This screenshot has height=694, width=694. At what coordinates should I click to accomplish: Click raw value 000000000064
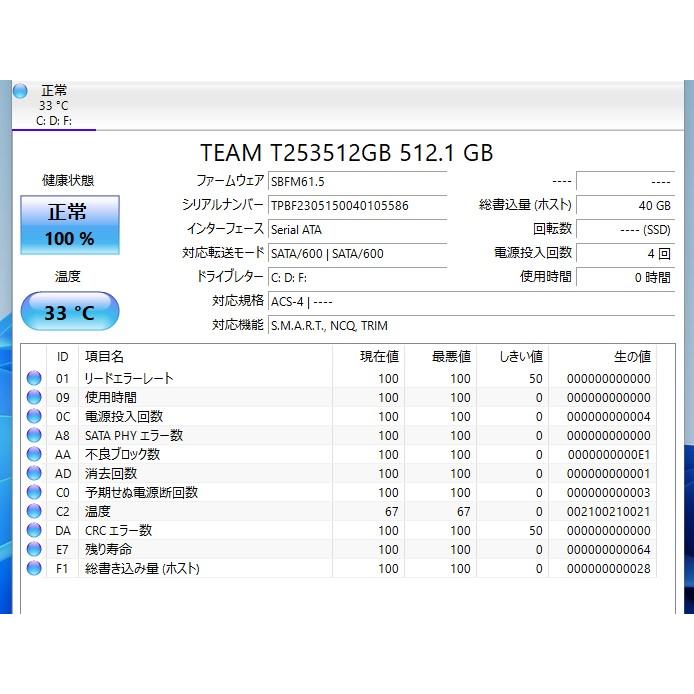(x=609, y=549)
